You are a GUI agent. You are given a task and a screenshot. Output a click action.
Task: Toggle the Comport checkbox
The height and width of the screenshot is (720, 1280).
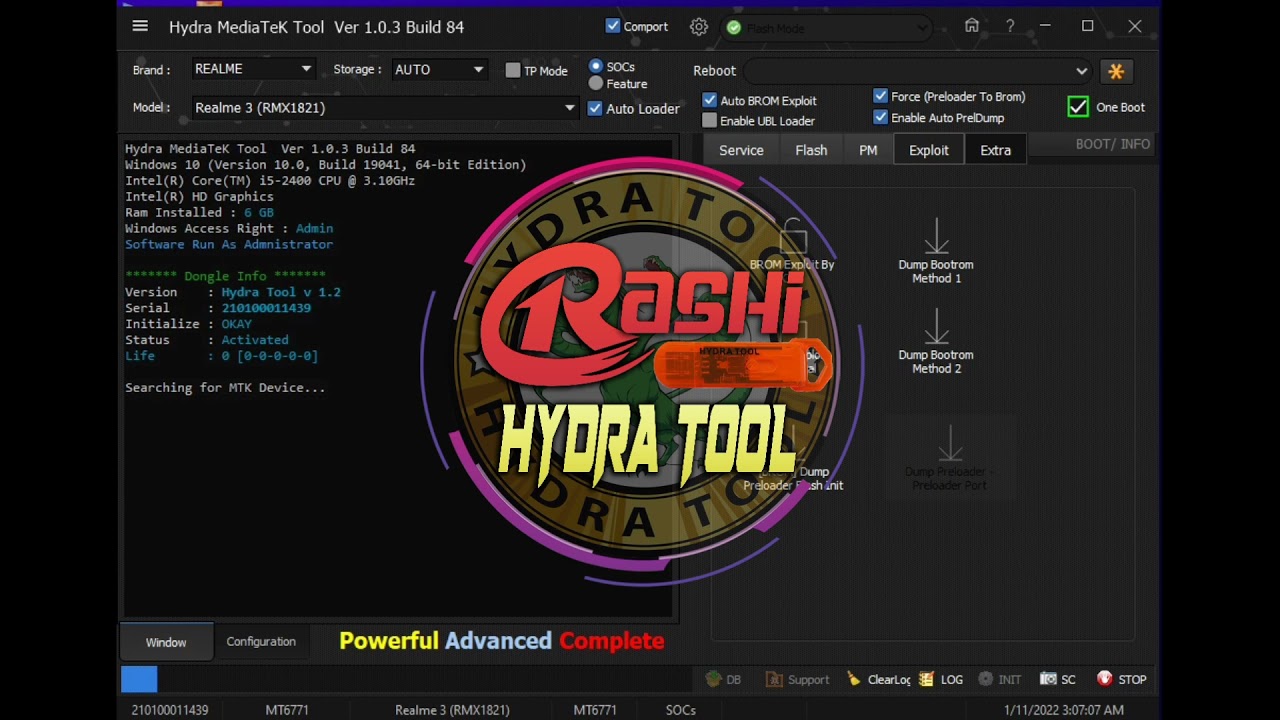[613, 26]
